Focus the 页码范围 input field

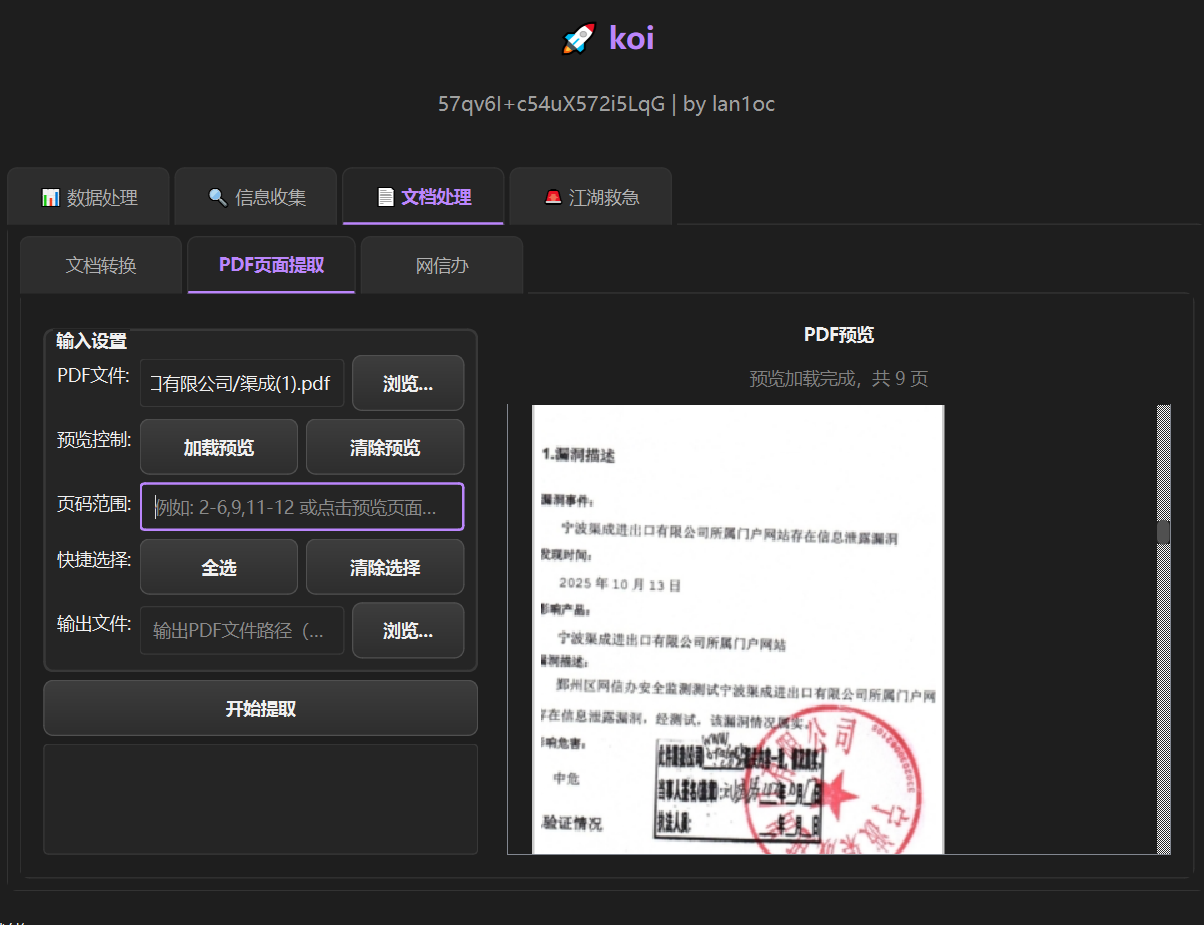pos(302,508)
